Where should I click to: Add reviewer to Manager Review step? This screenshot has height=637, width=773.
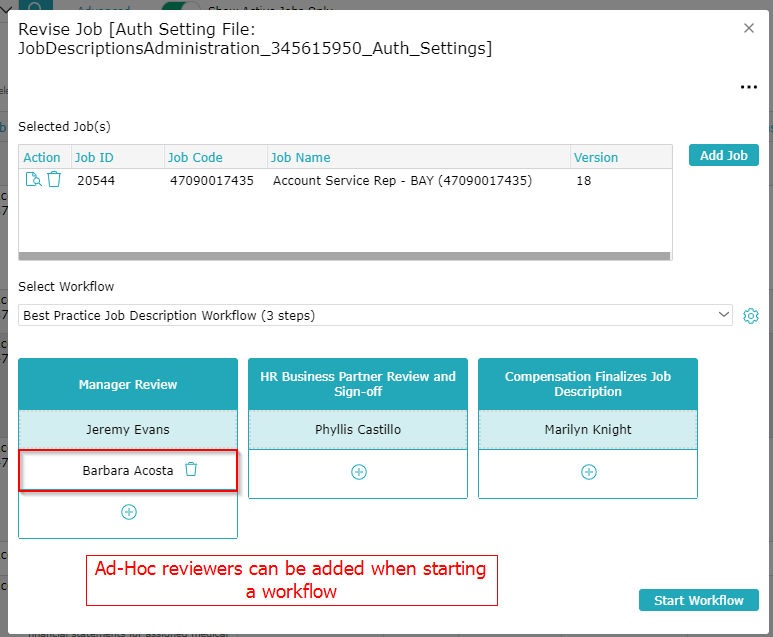tap(128, 512)
